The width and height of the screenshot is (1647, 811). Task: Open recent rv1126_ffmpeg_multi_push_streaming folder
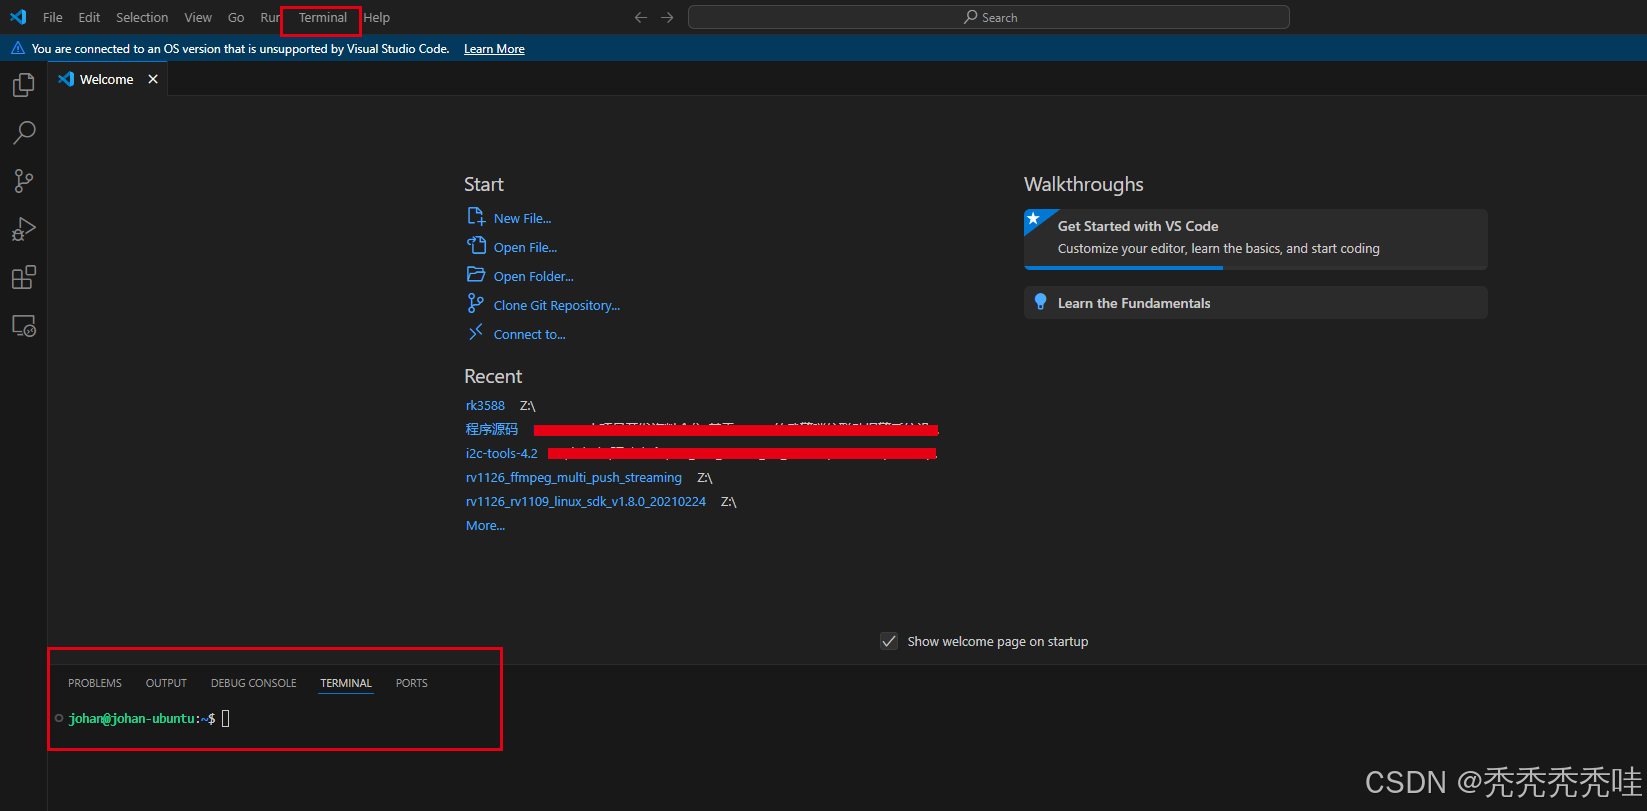coord(574,477)
